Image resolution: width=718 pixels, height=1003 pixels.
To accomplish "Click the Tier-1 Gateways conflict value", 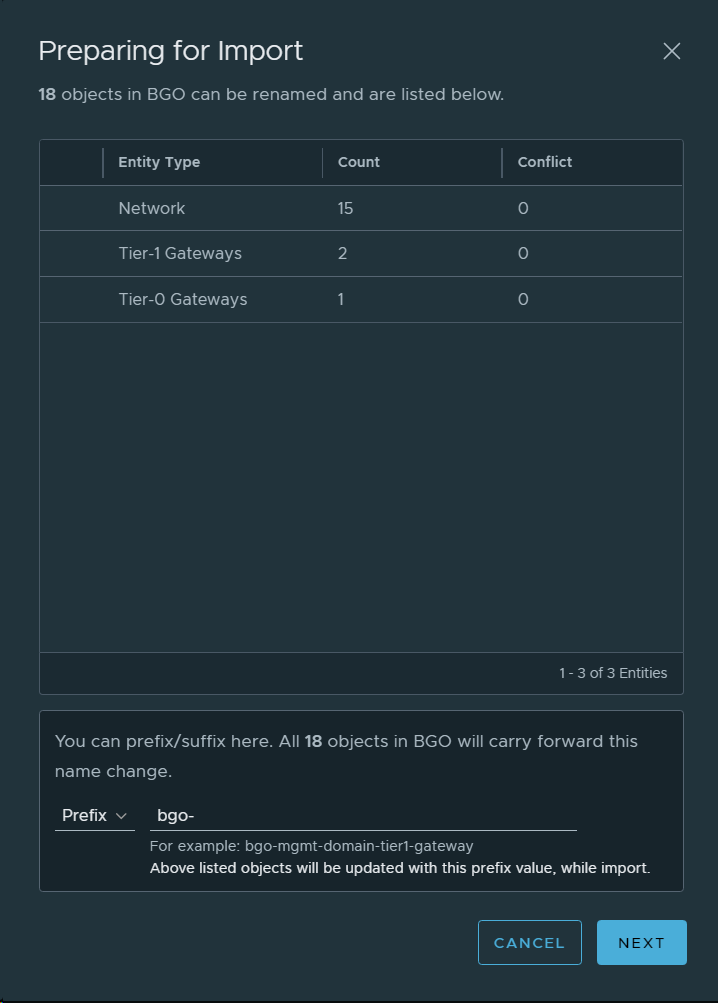I will (x=523, y=254).
